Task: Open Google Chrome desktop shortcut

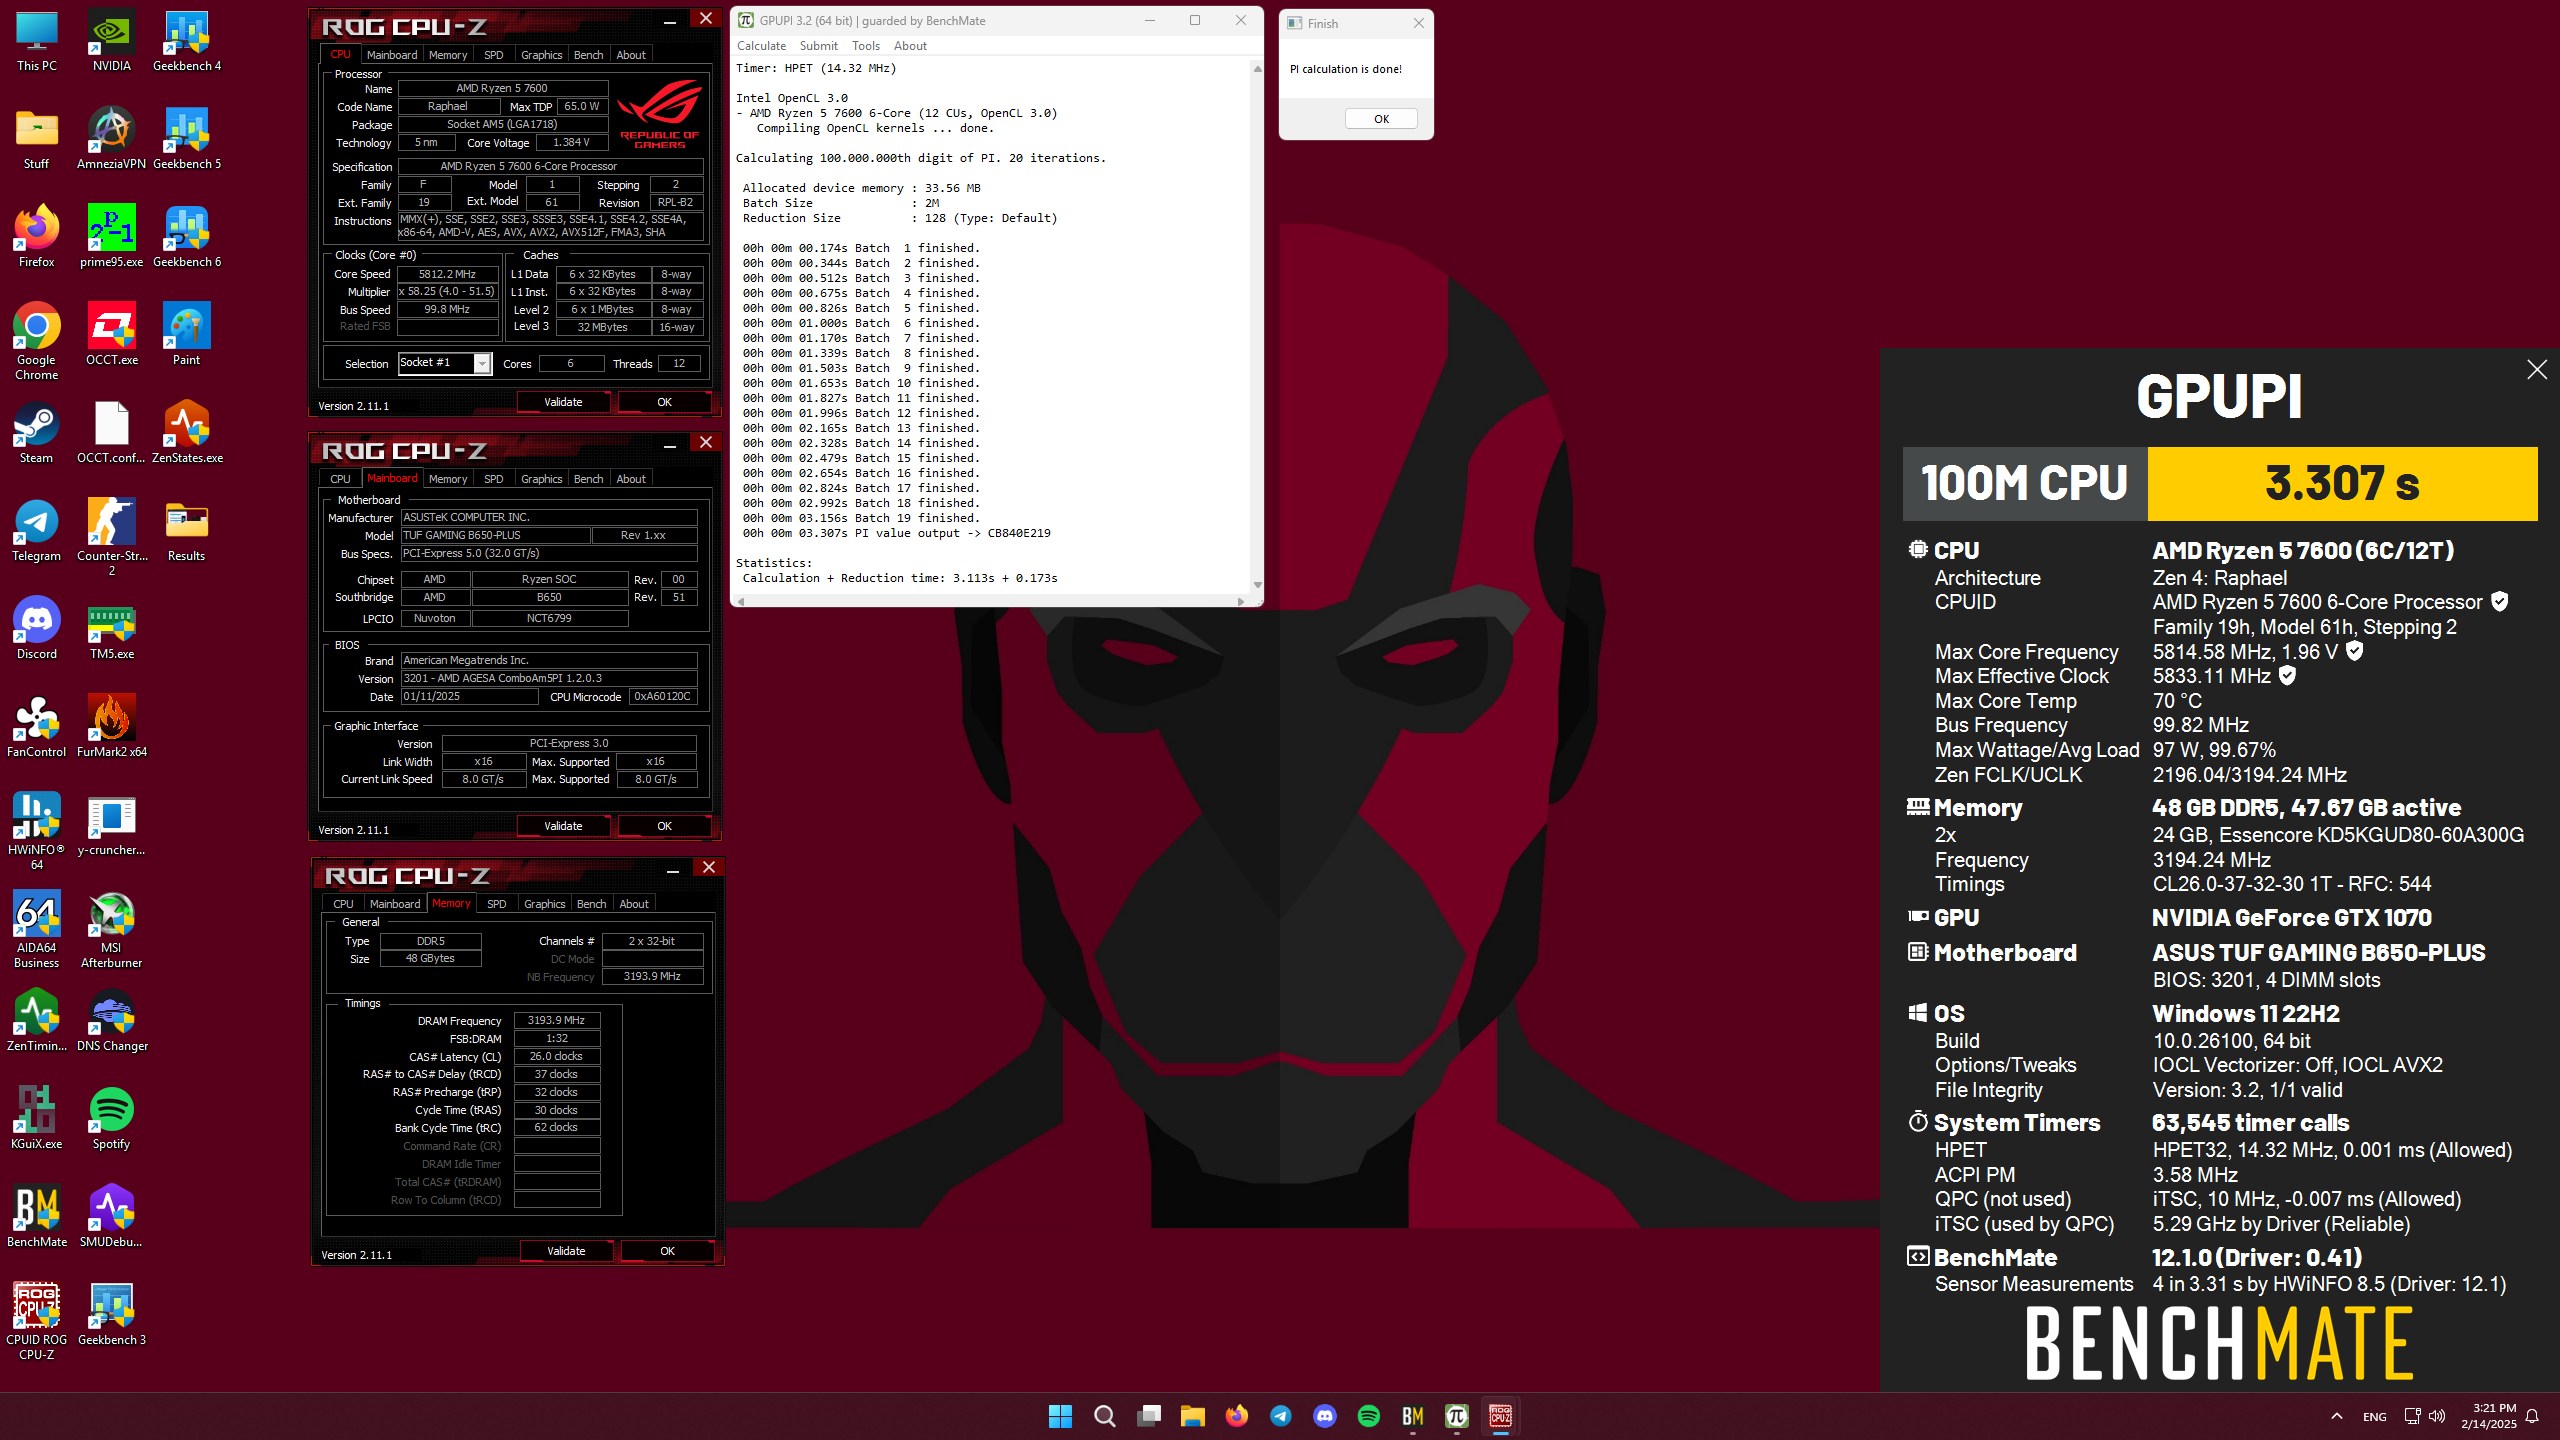Action: pos(37,341)
